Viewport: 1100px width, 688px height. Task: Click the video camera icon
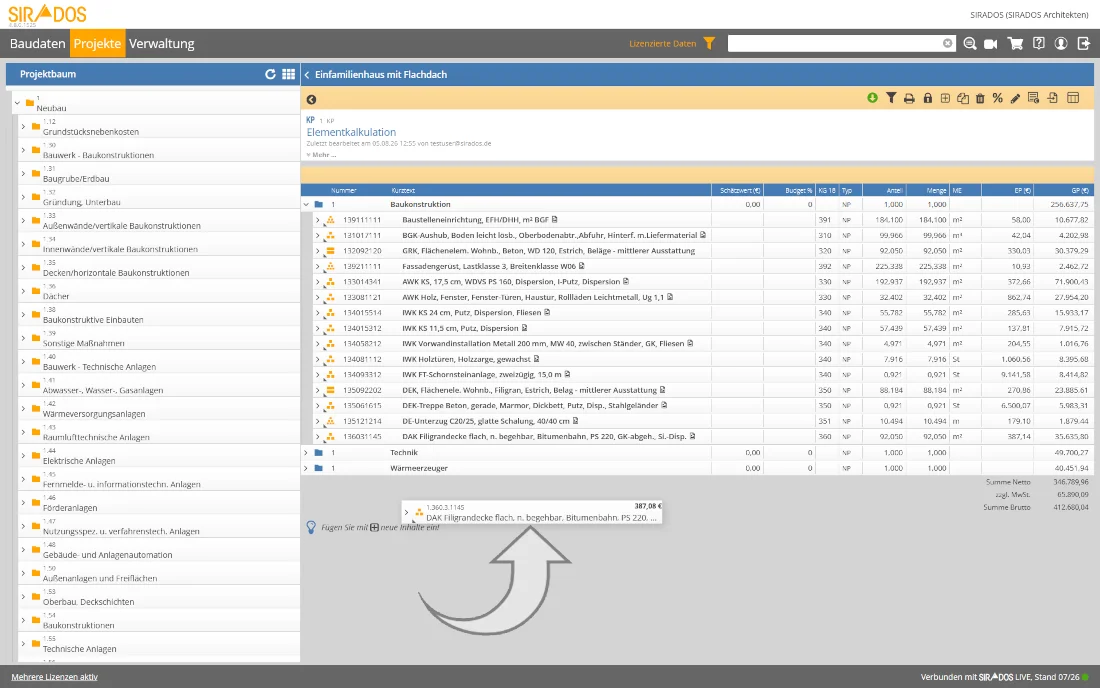pyautogui.click(x=991, y=43)
